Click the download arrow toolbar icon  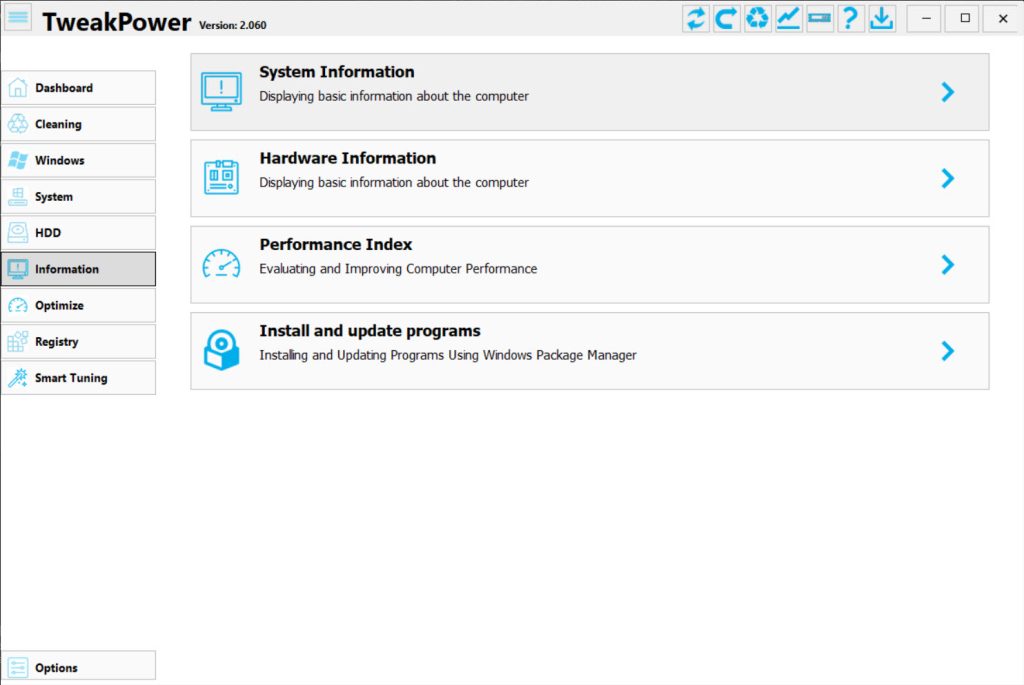coord(882,18)
